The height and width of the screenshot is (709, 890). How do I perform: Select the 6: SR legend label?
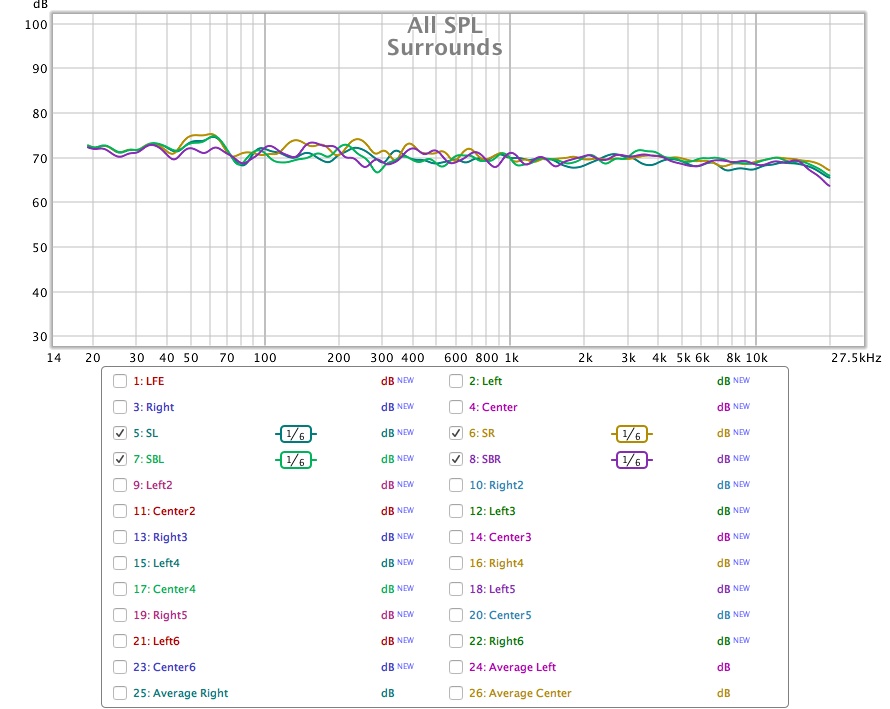pyautogui.click(x=482, y=433)
